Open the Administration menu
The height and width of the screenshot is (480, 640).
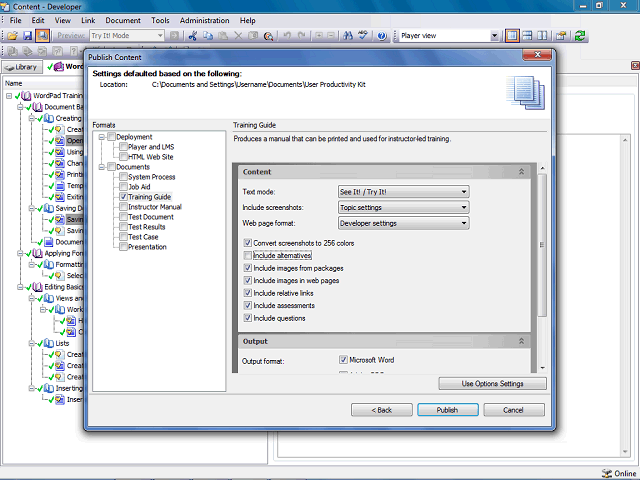click(204, 20)
